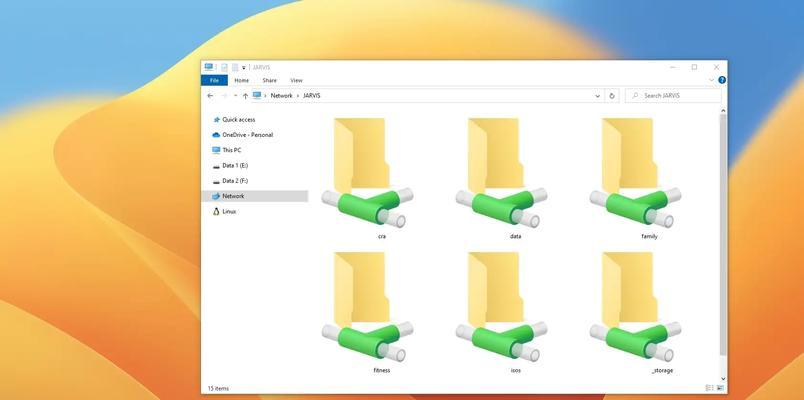Open the File tab

[214, 81]
